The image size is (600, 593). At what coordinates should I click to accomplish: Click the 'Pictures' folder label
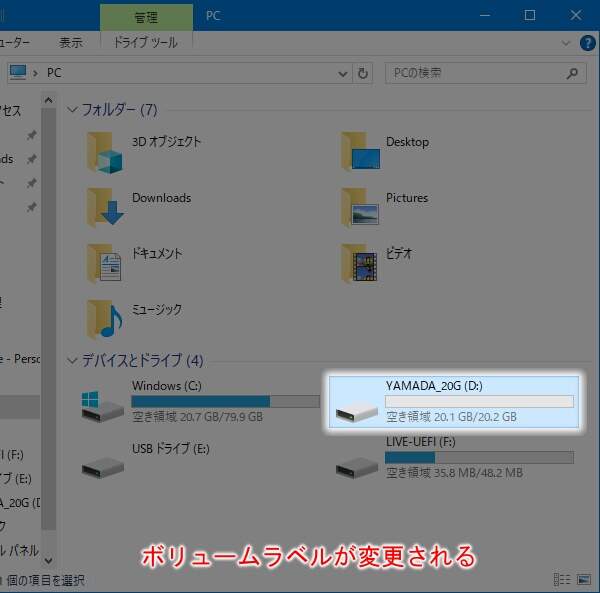coord(407,198)
